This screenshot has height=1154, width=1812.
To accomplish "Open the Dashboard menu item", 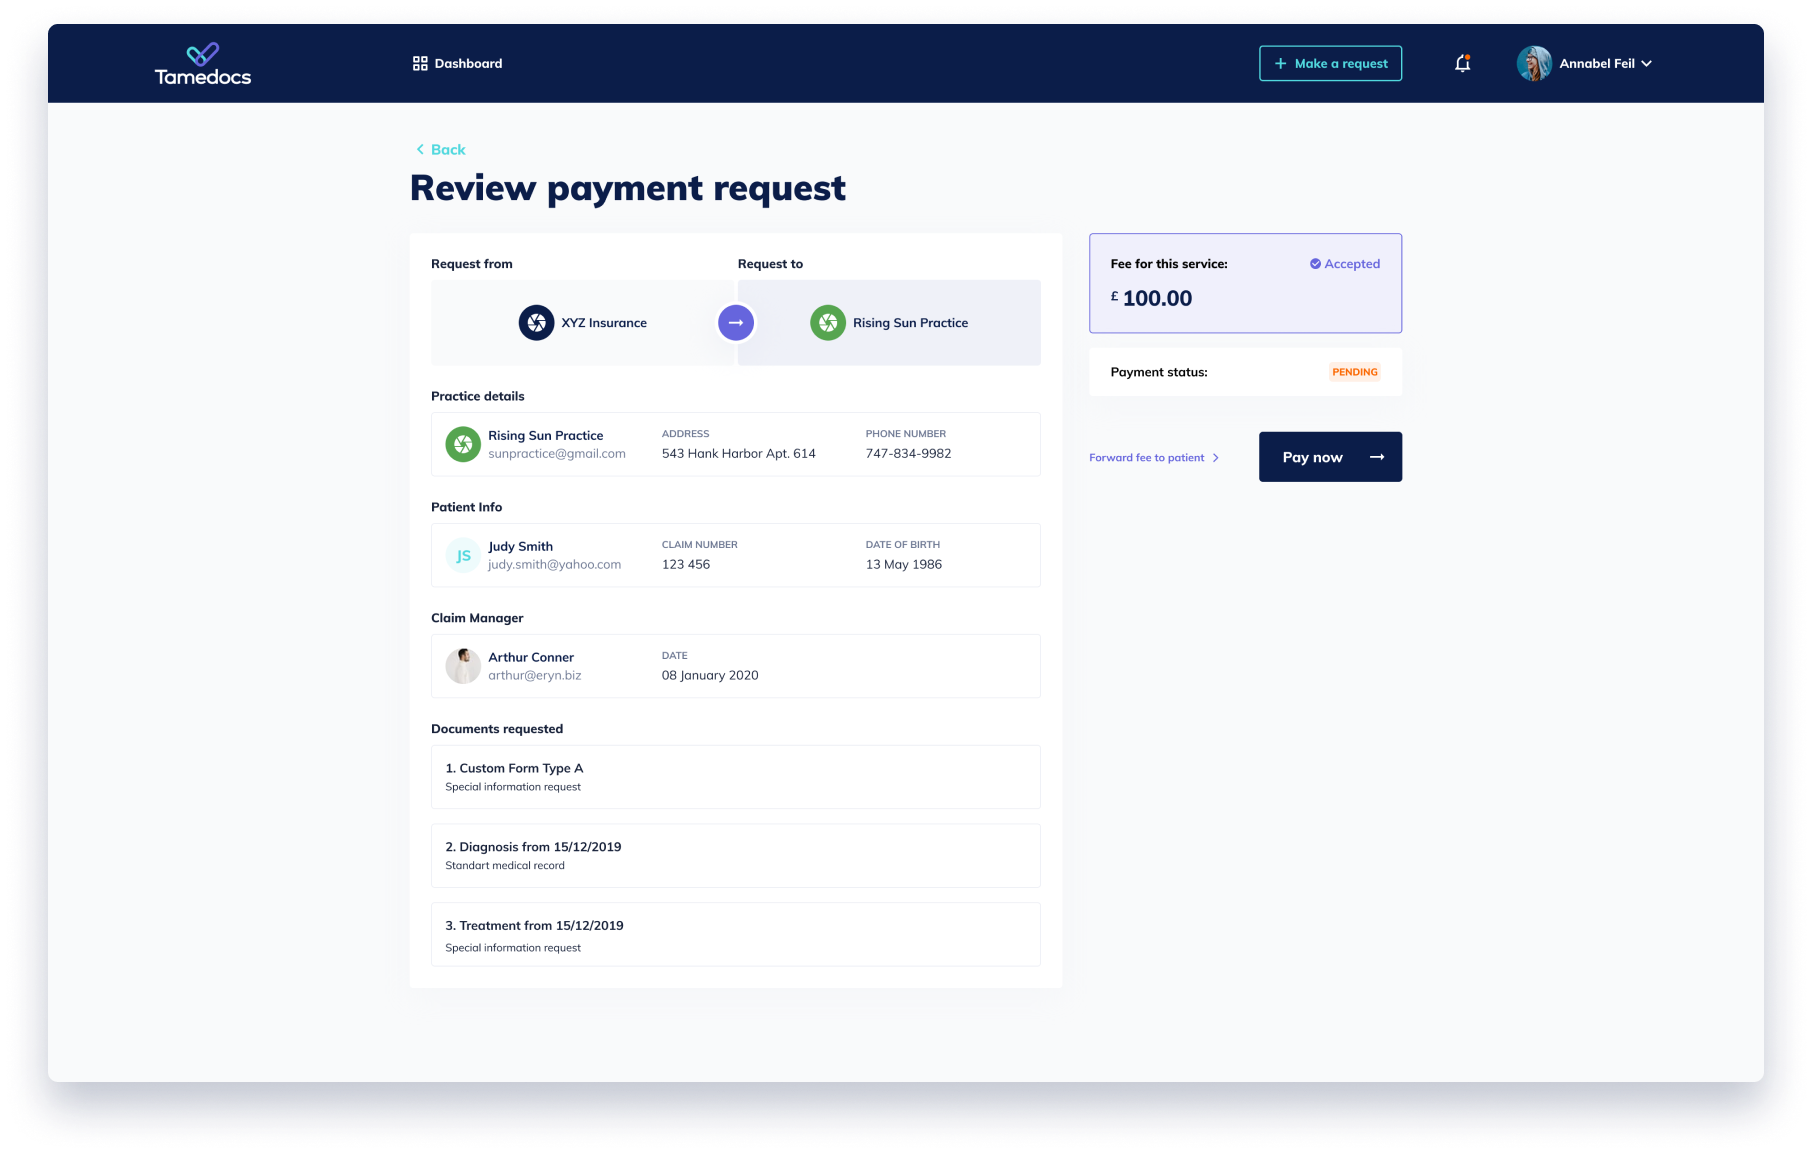I will coord(458,64).
